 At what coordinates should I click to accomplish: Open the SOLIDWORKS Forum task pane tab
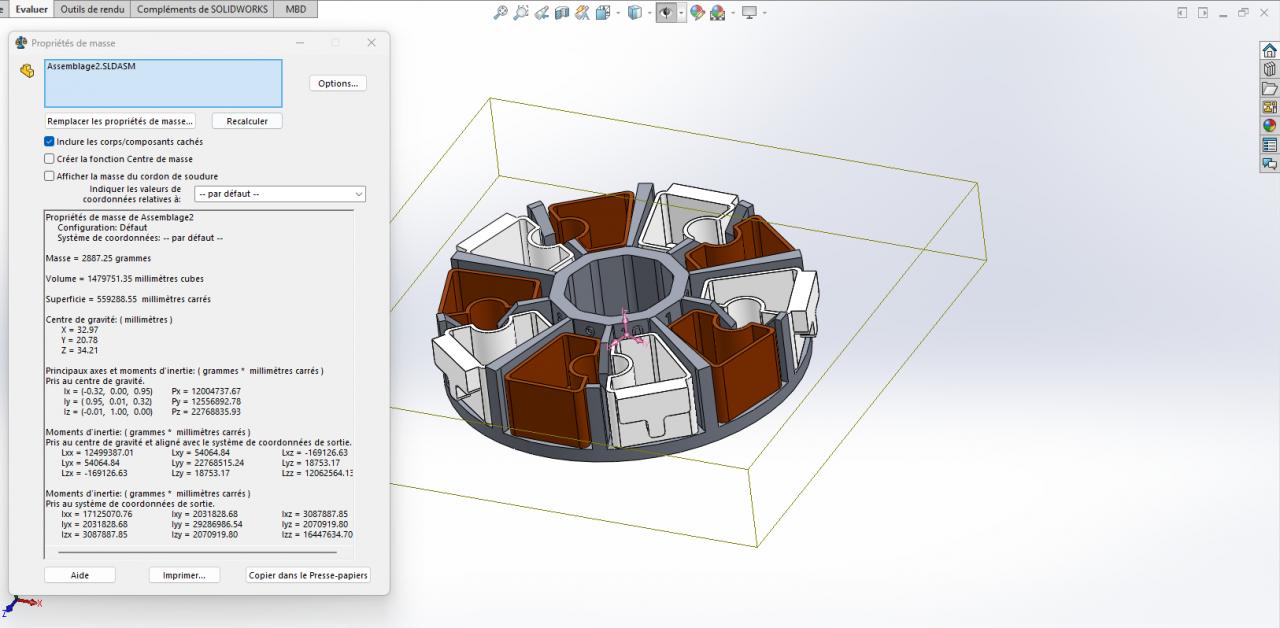pos(1269,164)
